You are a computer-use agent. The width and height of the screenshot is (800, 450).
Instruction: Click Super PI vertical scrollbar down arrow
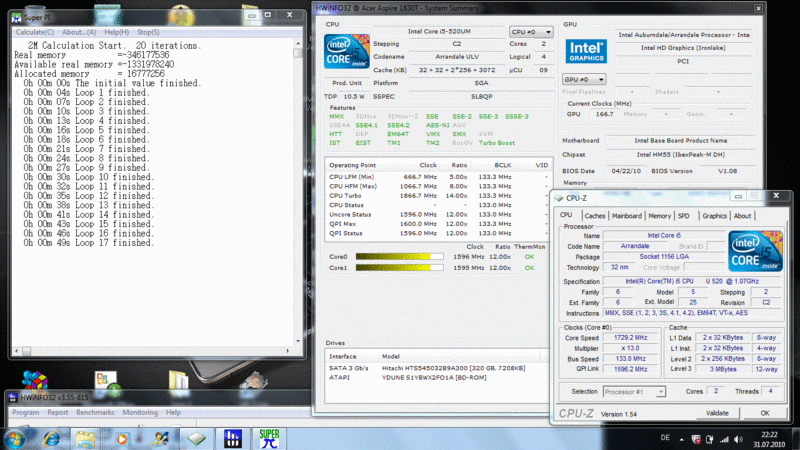298,341
